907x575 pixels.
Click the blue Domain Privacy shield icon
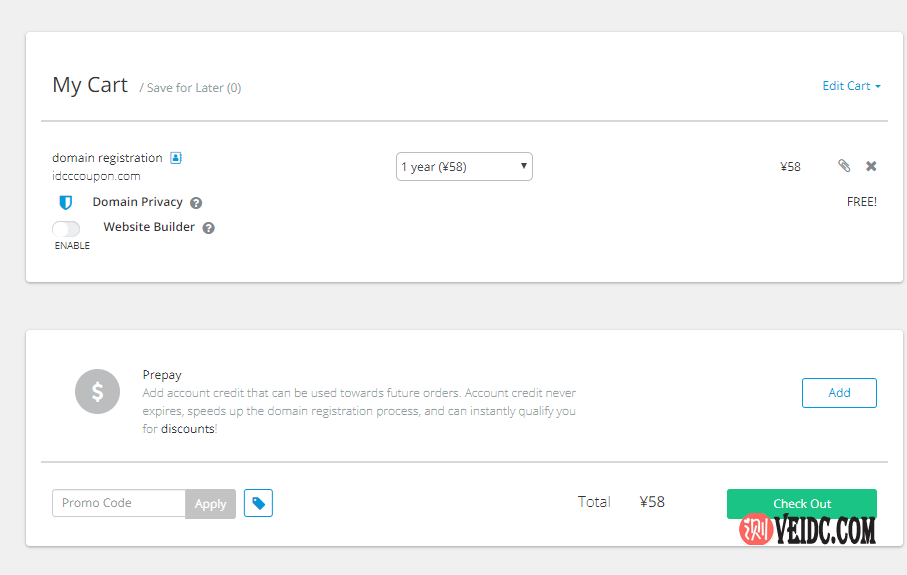click(x=66, y=202)
